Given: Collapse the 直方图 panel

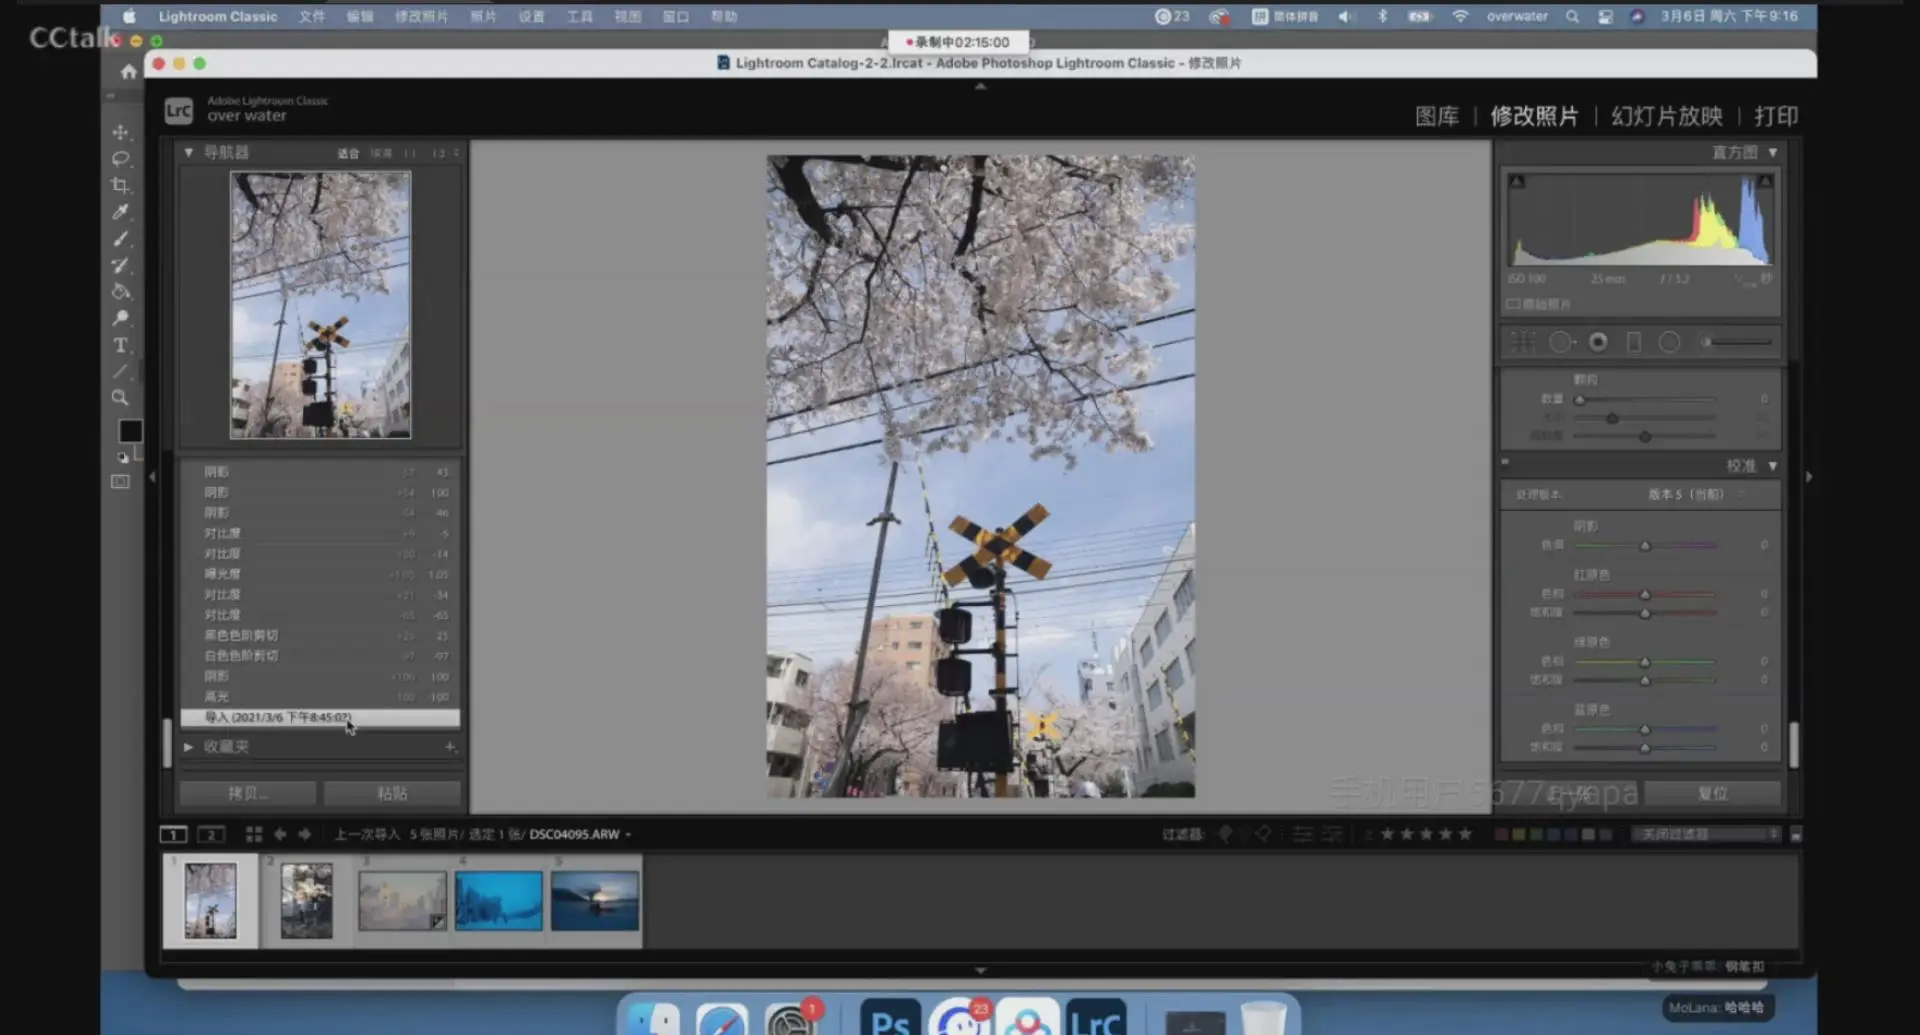Looking at the screenshot, I should pos(1773,152).
